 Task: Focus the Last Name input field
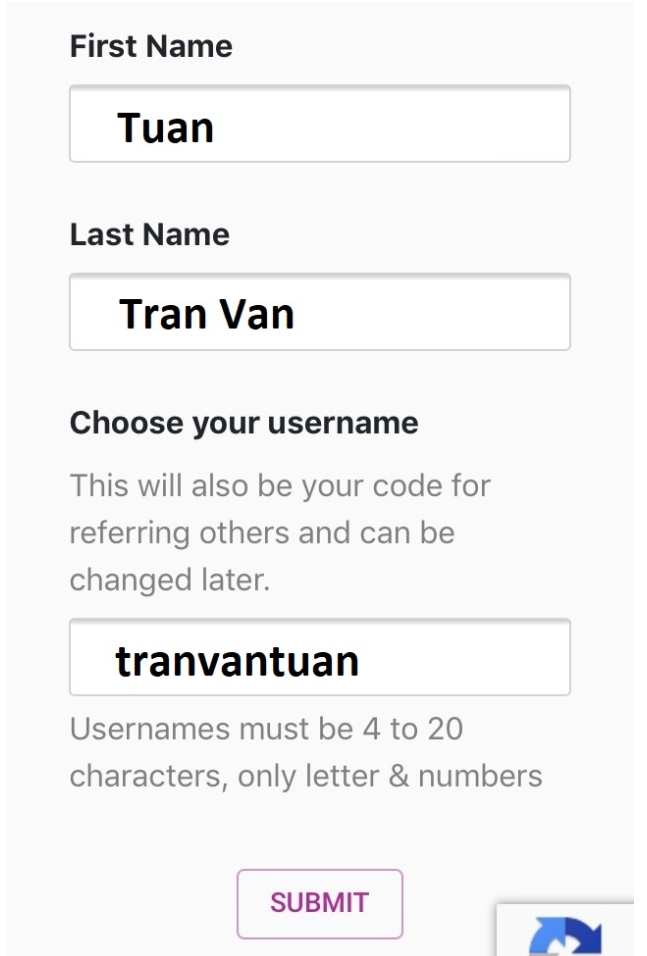pyautogui.click(x=319, y=312)
